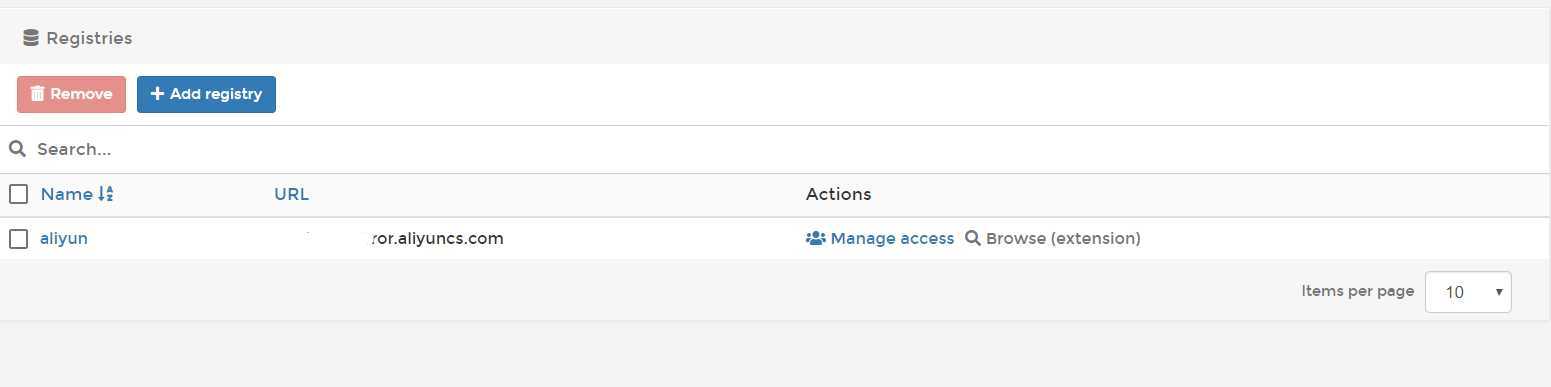Click the dropdown arrow beside 10
1551x387 pixels.
(1499, 292)
